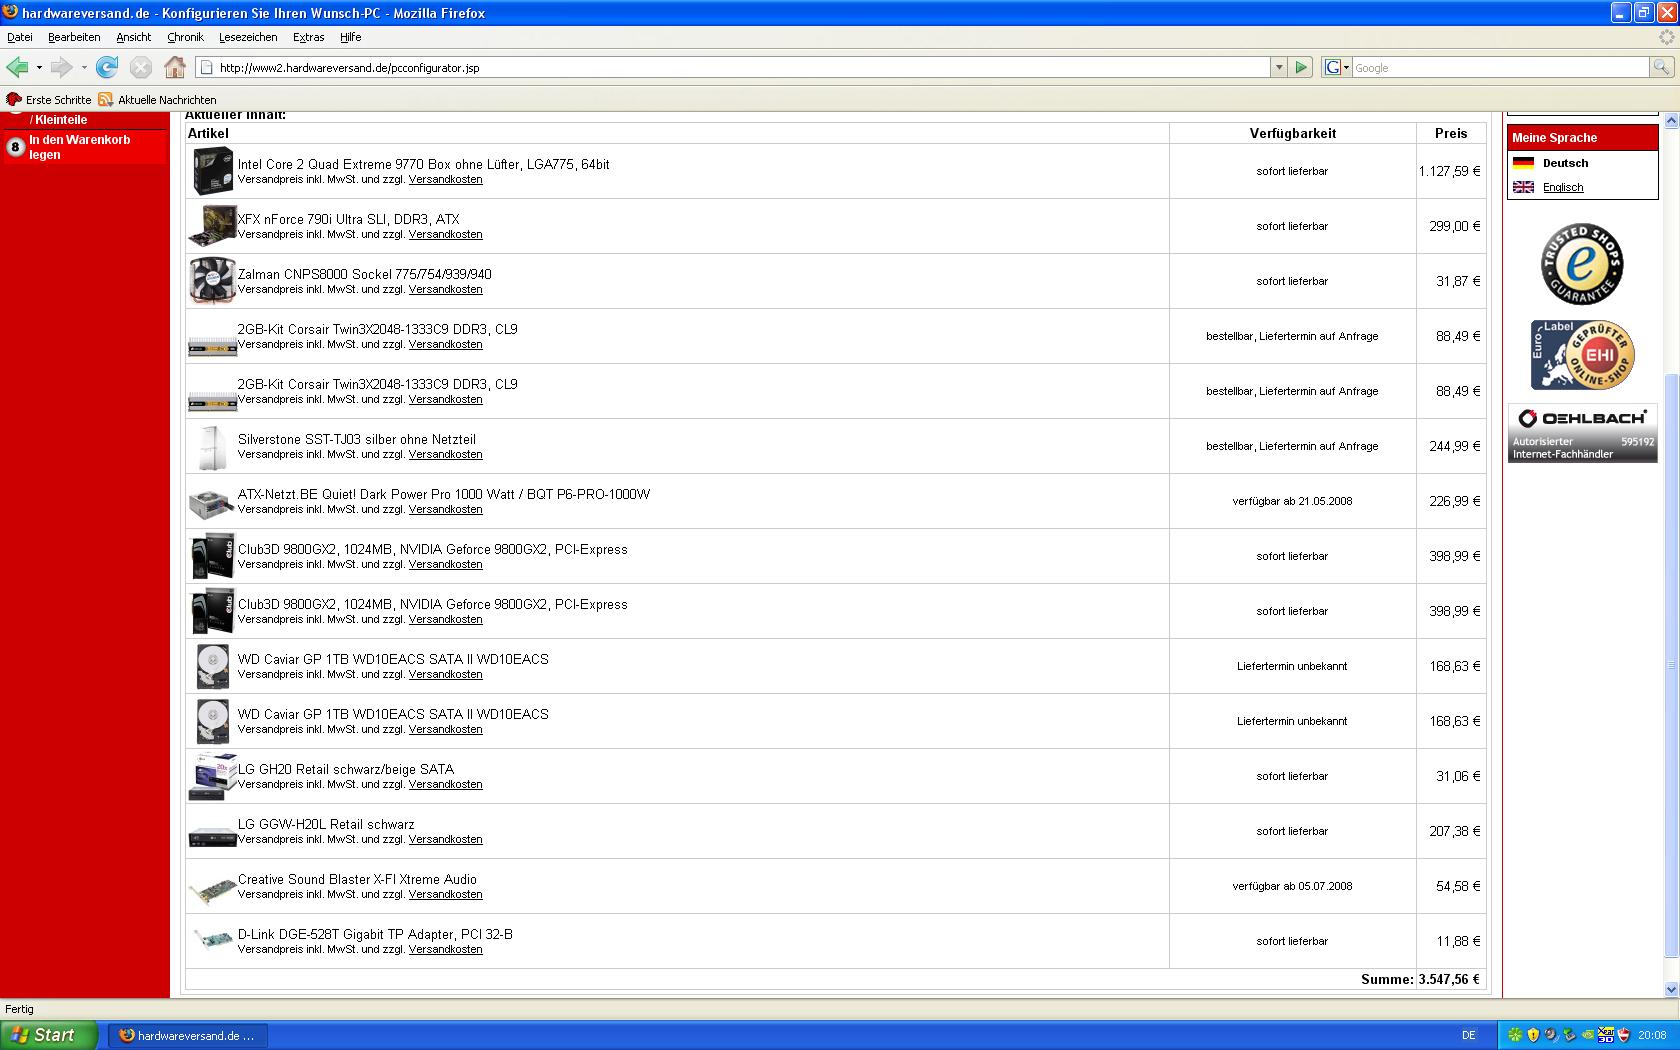Open Aktuelle Nachrichten feed bookmark
Screen dimensions: 1680x1050
pos(158,99)
